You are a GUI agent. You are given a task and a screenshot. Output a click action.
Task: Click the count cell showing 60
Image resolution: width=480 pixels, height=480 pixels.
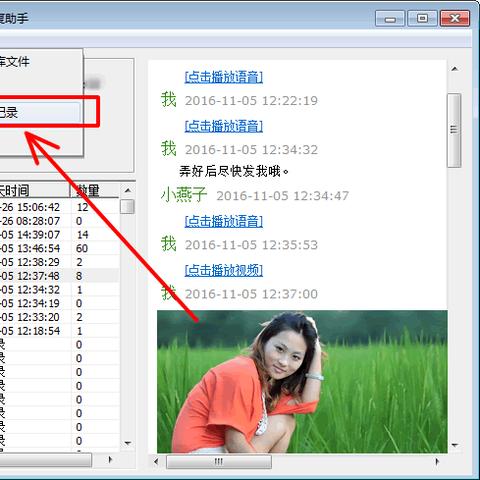point(82,248)
